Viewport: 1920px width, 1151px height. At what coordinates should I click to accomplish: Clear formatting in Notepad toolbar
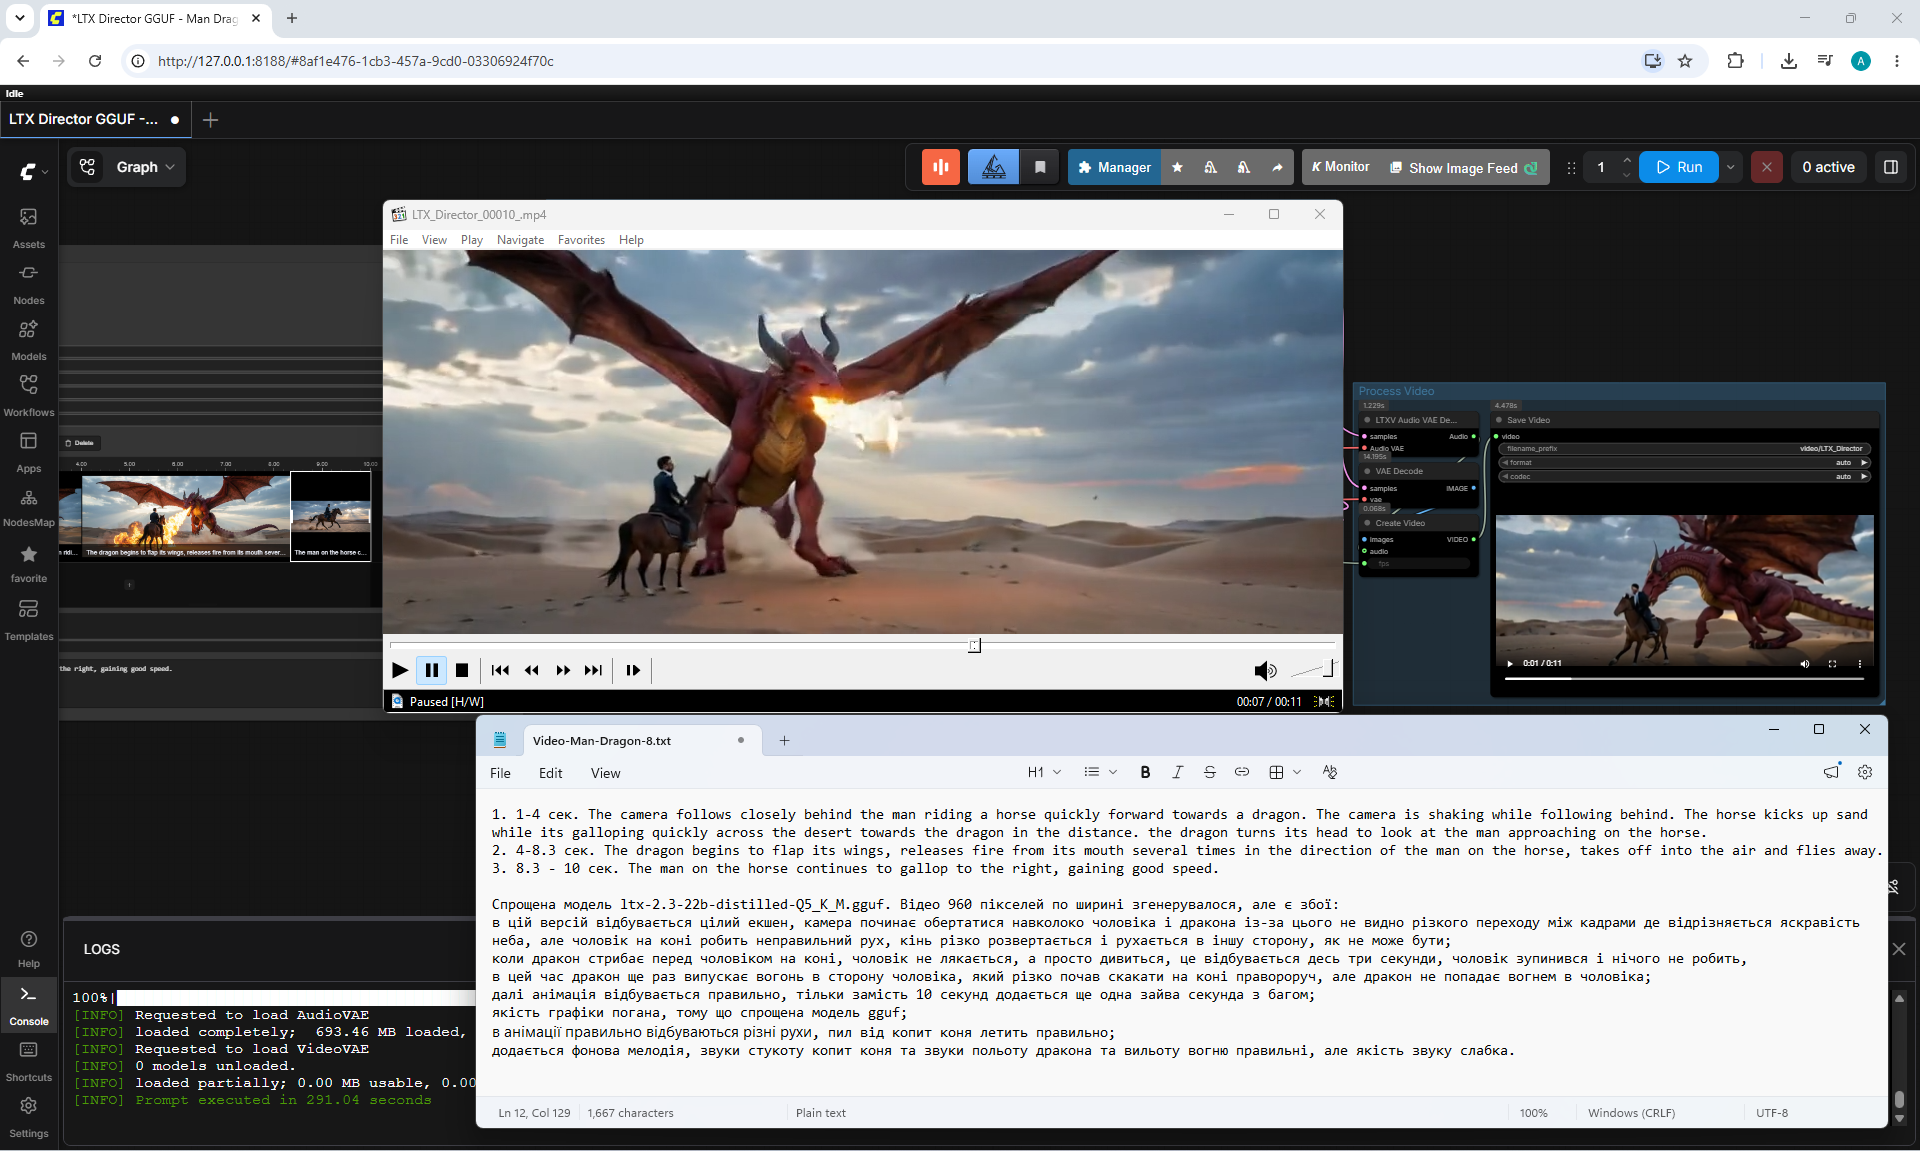click(1329, 772)
